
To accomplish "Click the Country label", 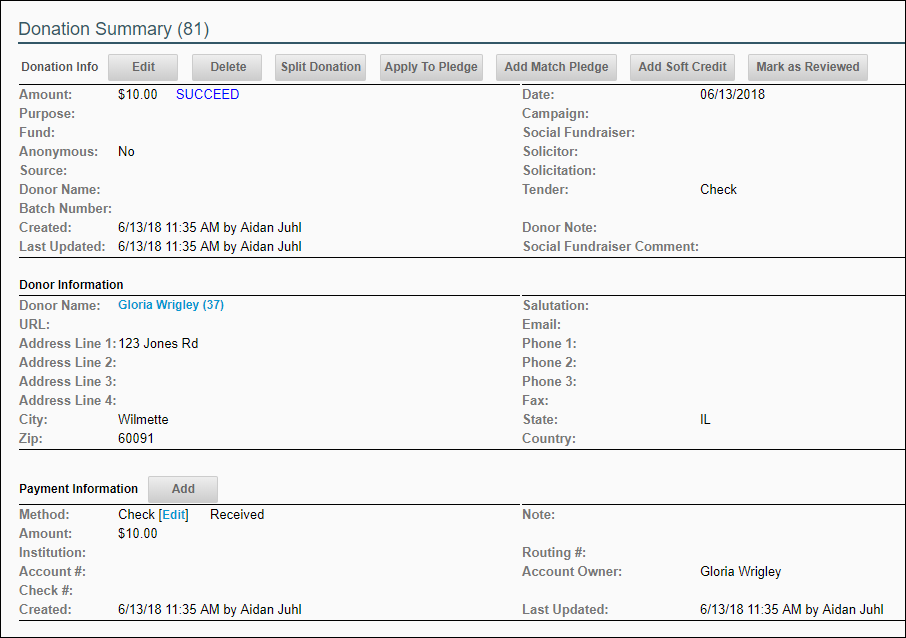I will tap(549, 439).
